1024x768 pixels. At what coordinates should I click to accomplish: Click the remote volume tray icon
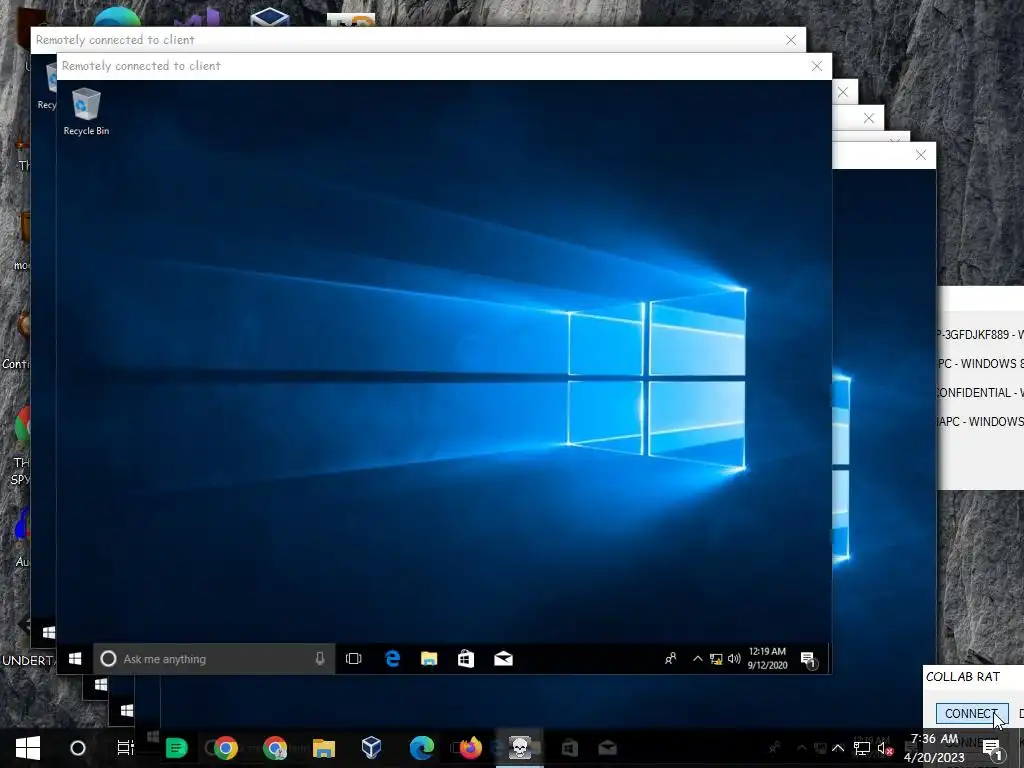point(734,659)
